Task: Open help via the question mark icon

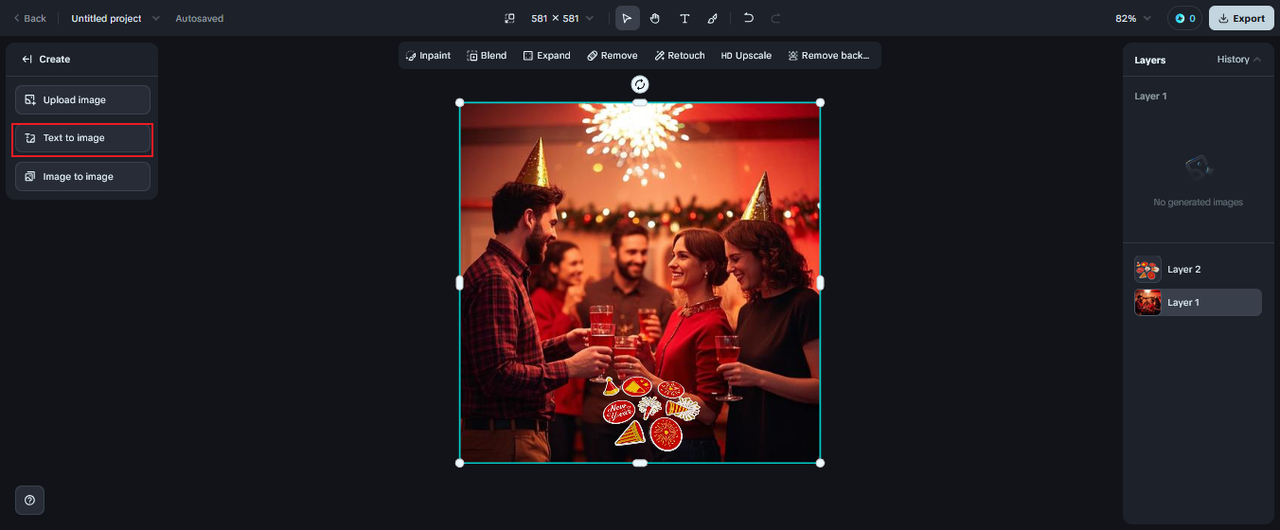Action: 29,500
